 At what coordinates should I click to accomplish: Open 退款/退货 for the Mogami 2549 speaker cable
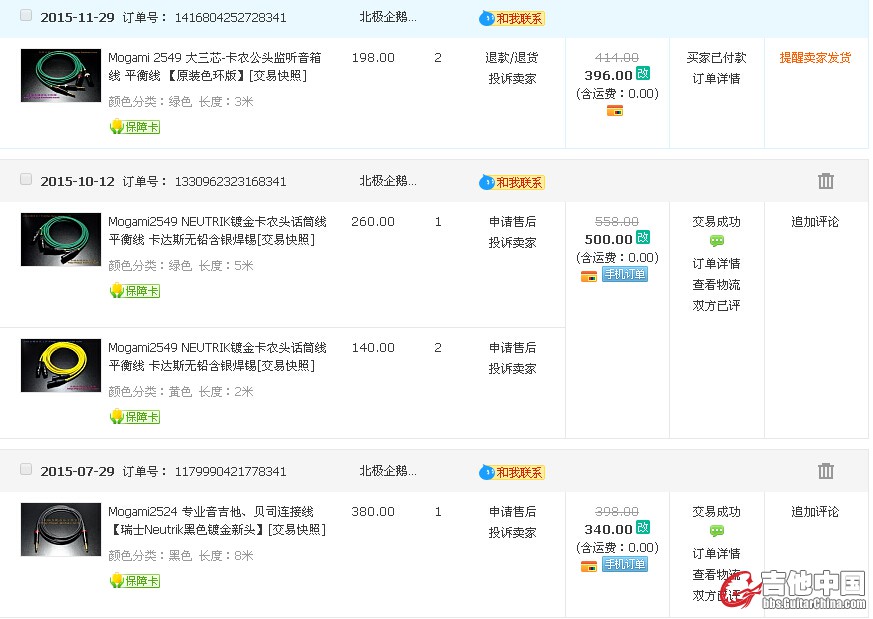click(x=512, y=58)
